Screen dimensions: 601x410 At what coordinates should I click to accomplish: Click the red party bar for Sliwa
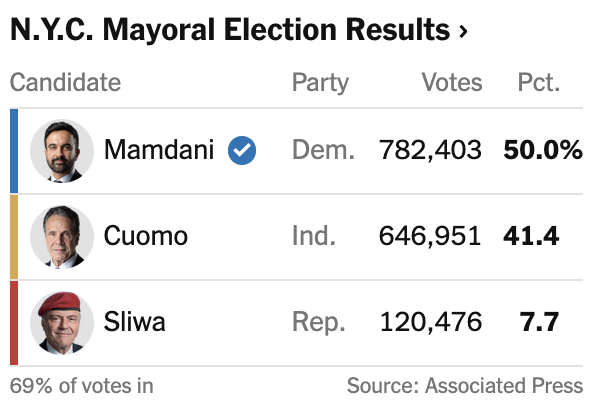pos(14,322)
